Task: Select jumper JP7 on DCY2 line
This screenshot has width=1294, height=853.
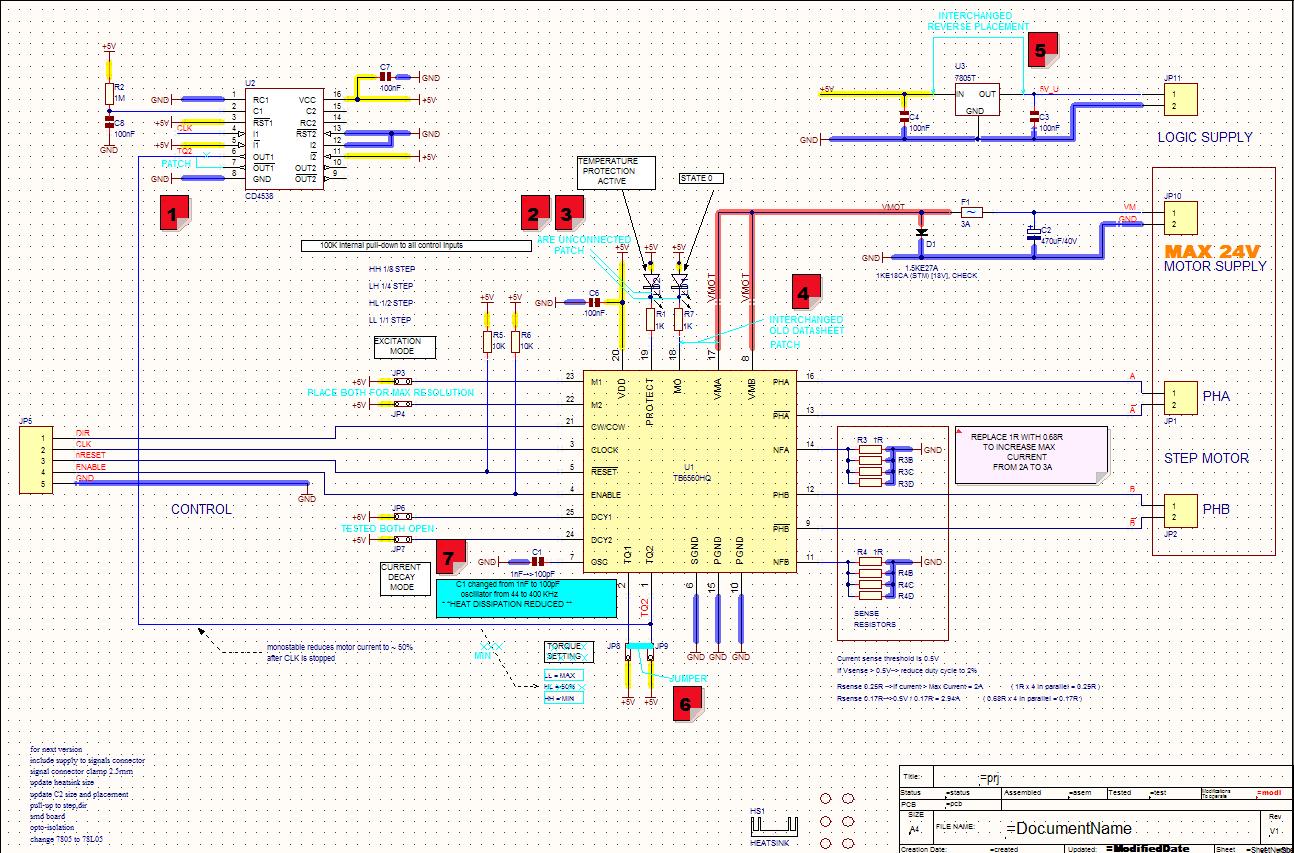Action: [399, 540]
